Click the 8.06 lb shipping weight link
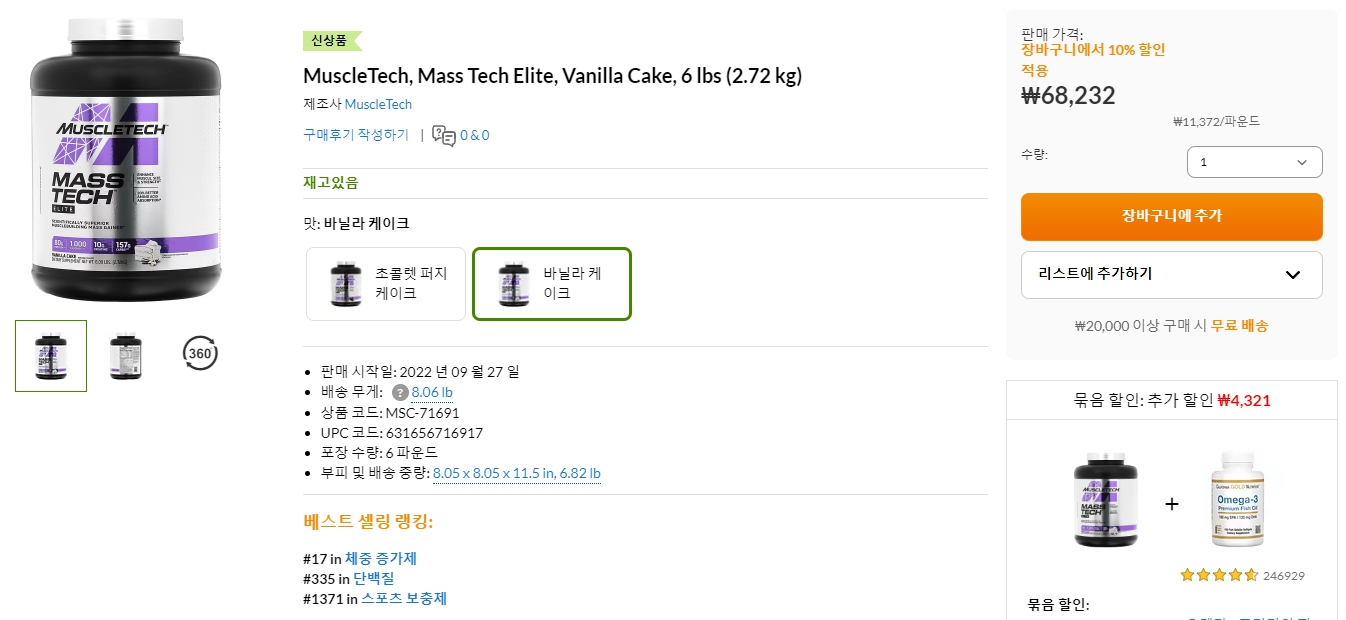The height and width of the screenshot is (620, 1346). click(x=431, y=392)
